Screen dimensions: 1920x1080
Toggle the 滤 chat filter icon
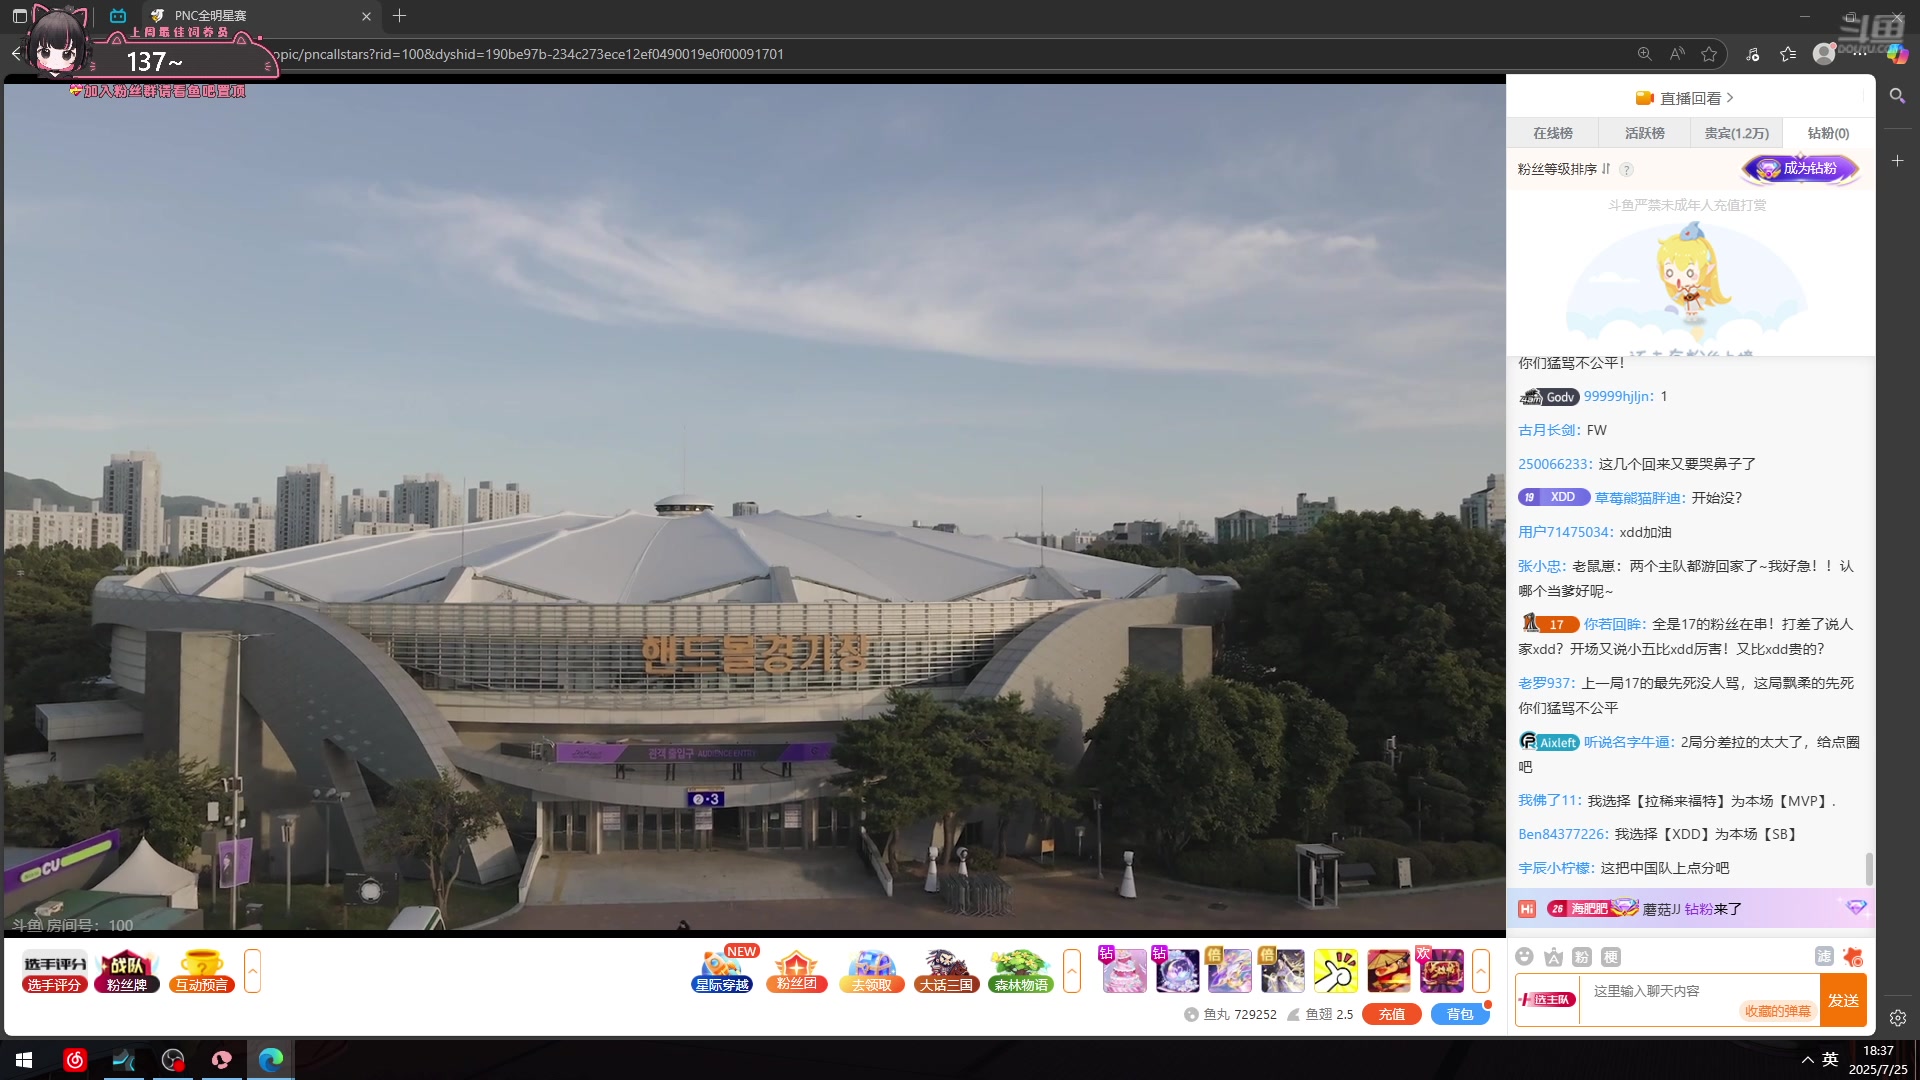click(1824, 957)
